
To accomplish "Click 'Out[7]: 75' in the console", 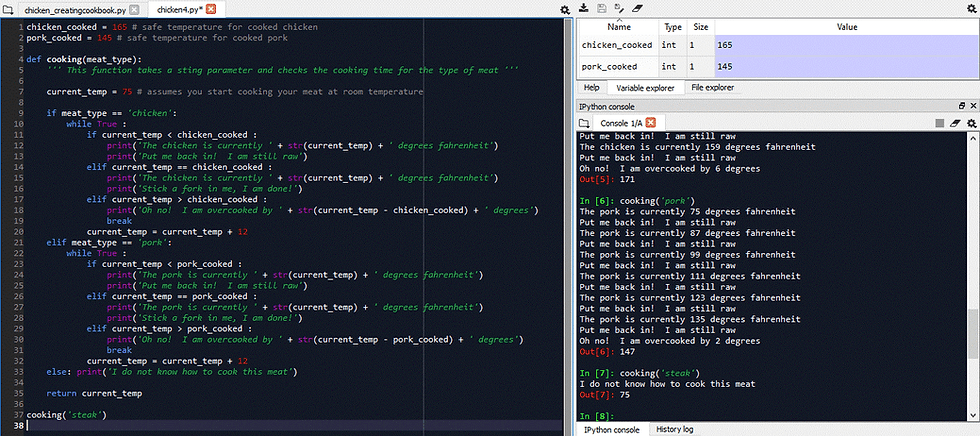I will point(603,395).
